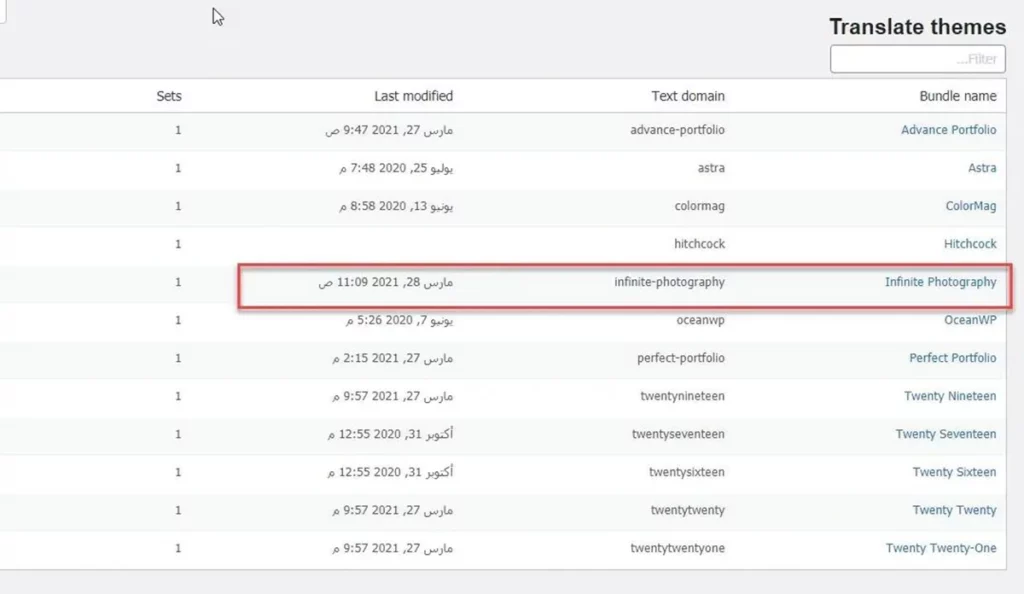Select the Perfect Portfolio link

952,358
